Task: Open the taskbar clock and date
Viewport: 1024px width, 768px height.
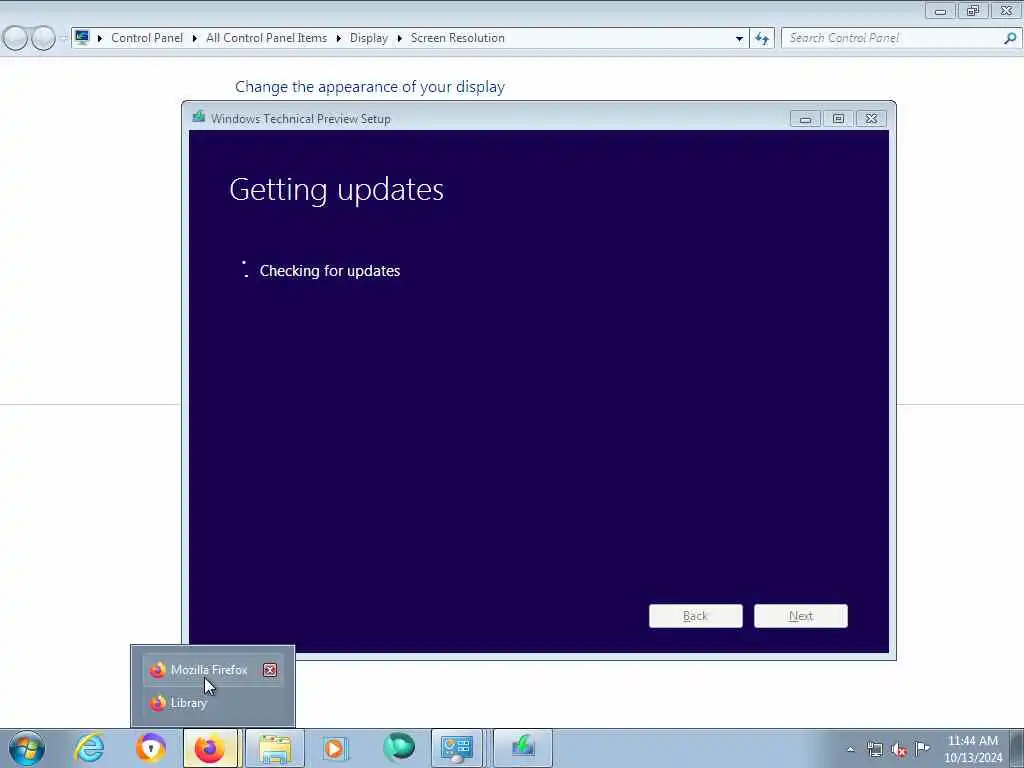Action: [973, 749]
